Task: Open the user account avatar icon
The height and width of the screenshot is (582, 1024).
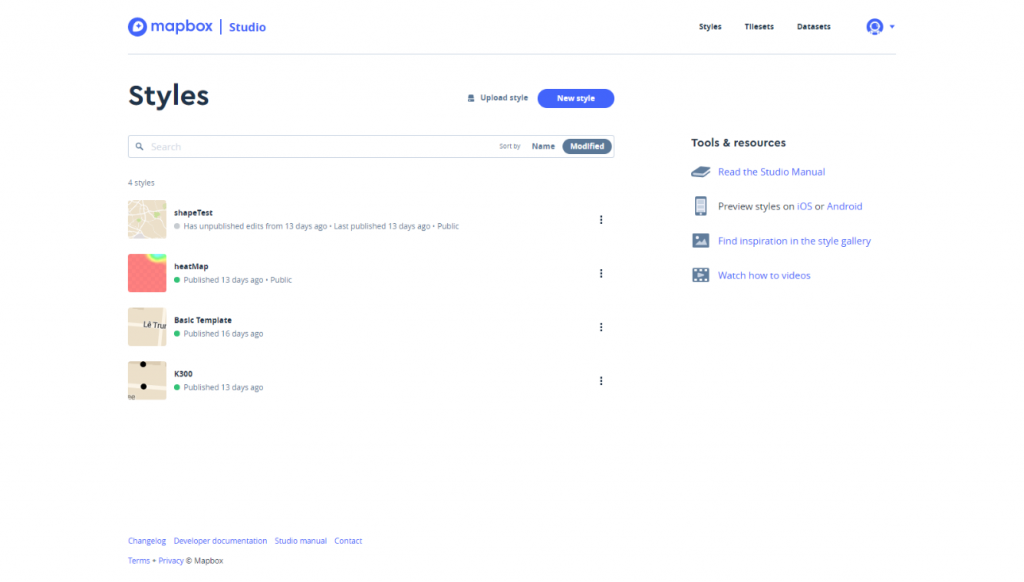Action: (874, 27)
